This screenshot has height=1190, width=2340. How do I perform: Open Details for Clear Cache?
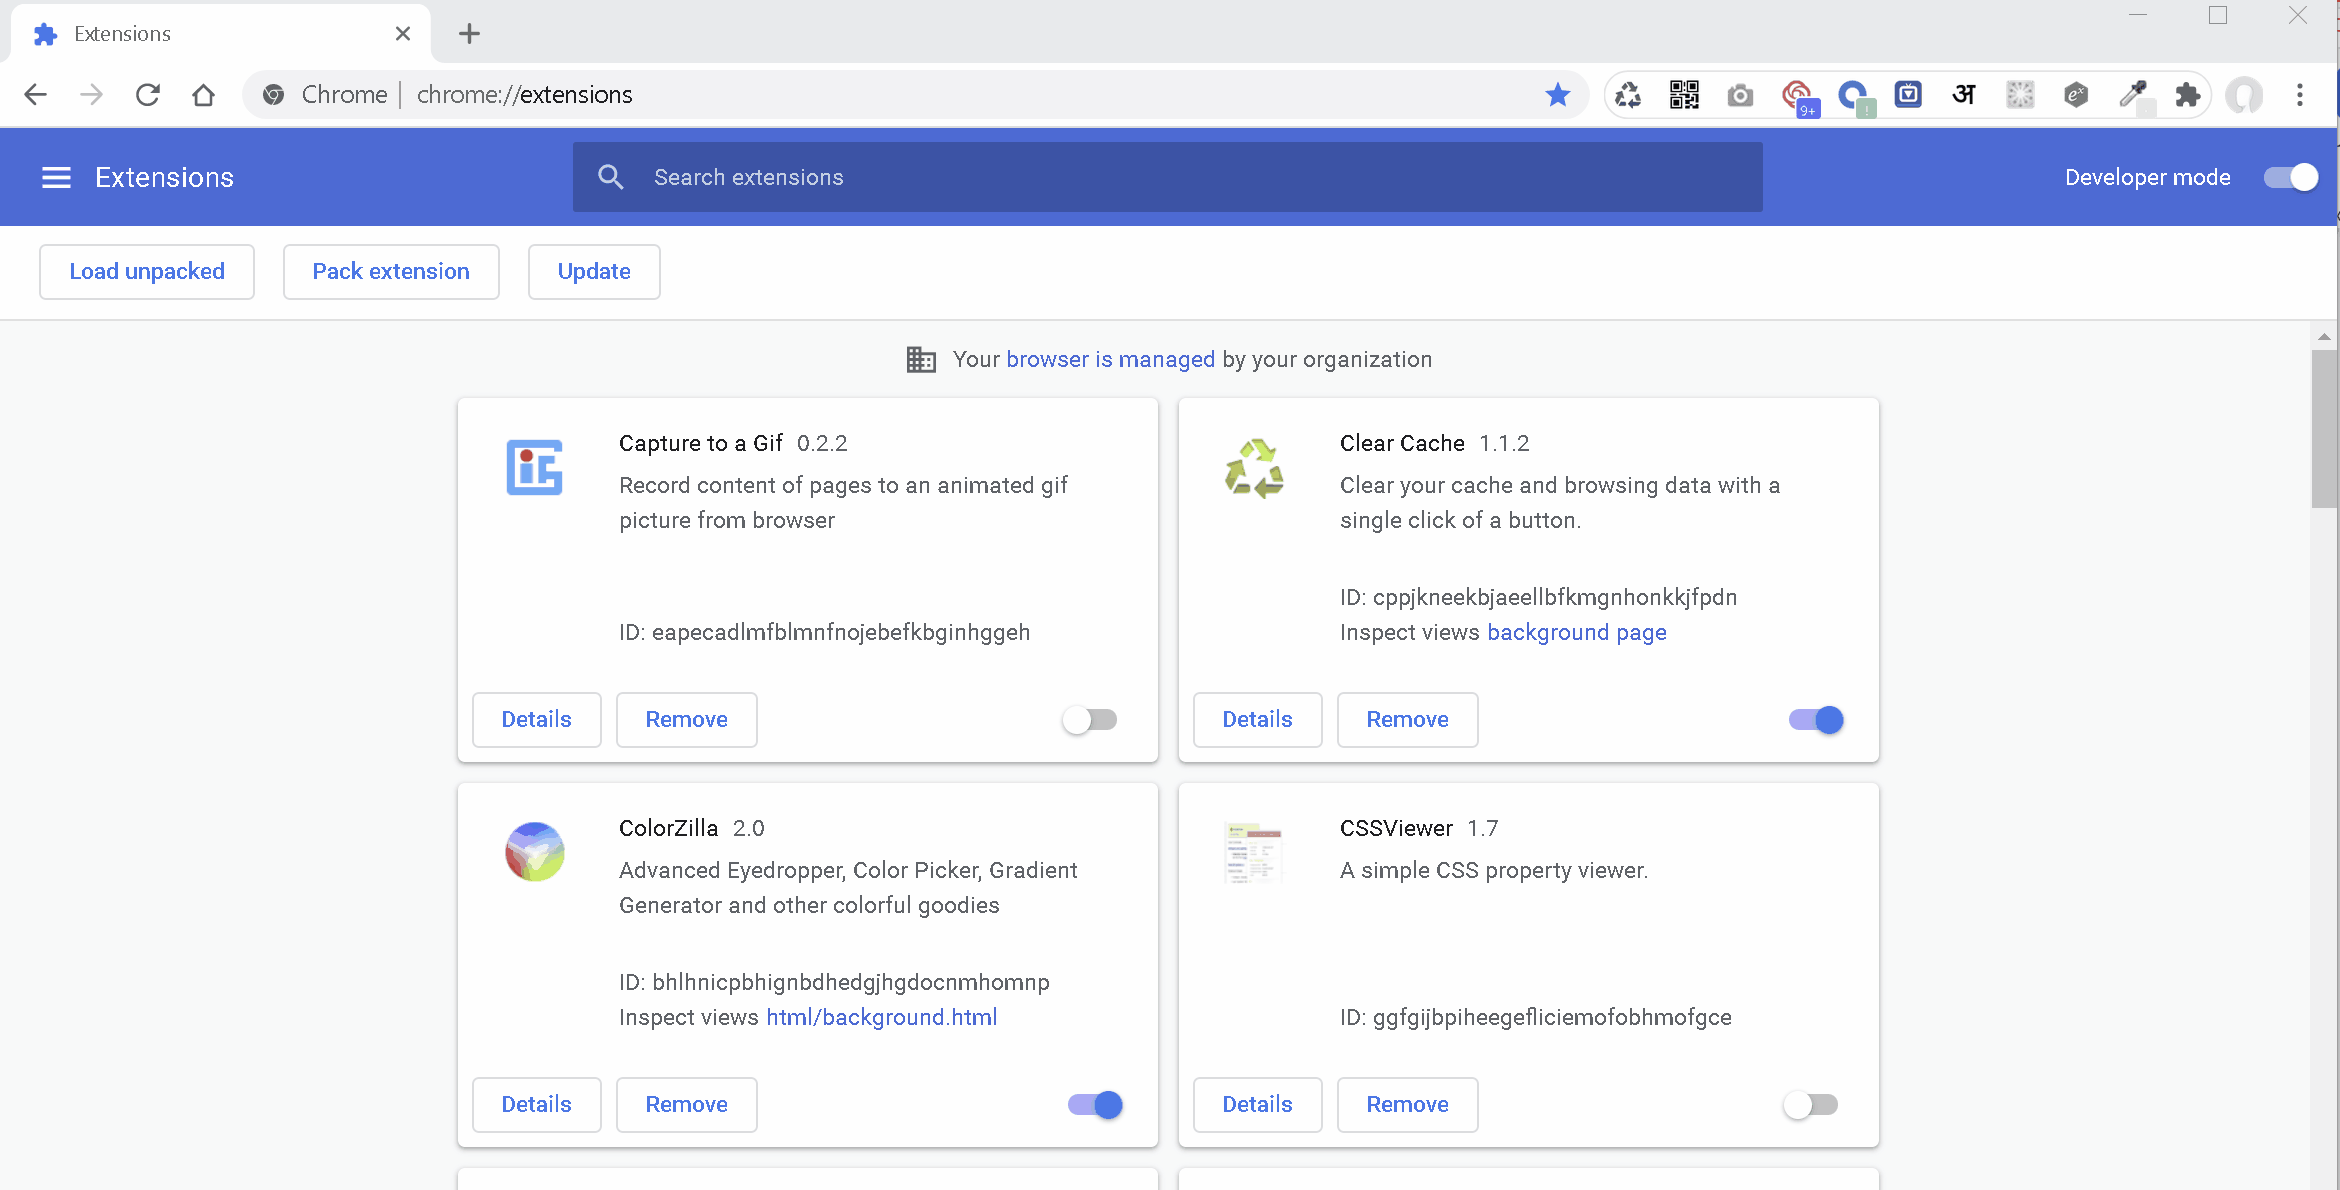[x=1258, y=719]
